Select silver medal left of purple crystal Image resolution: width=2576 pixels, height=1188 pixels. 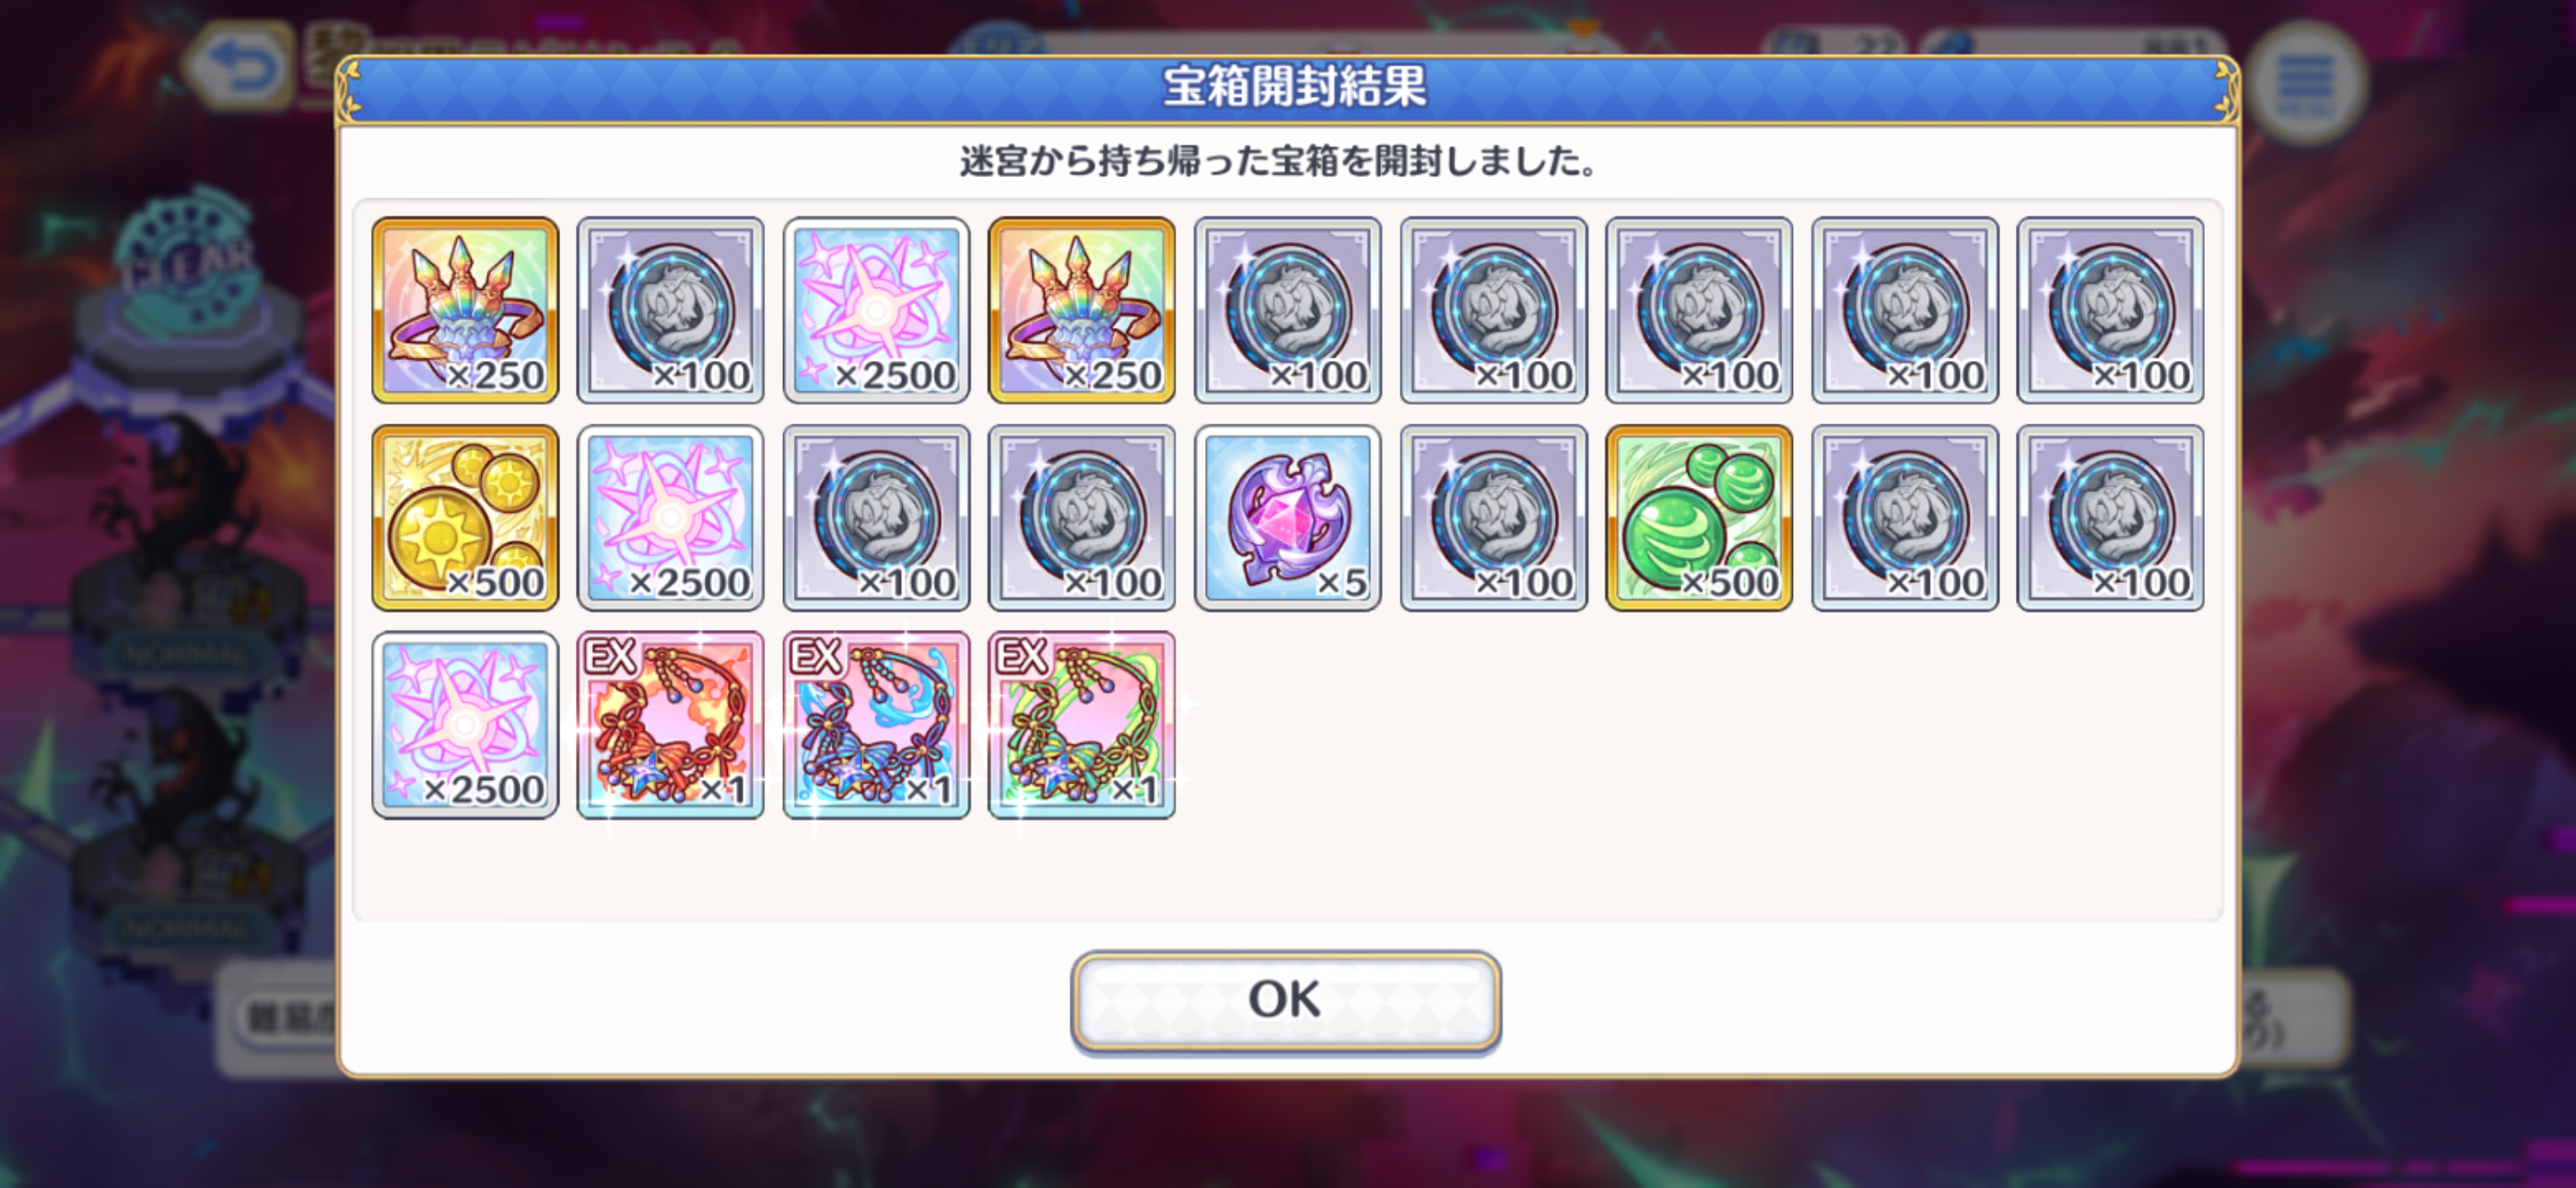tap(1082, 517)
